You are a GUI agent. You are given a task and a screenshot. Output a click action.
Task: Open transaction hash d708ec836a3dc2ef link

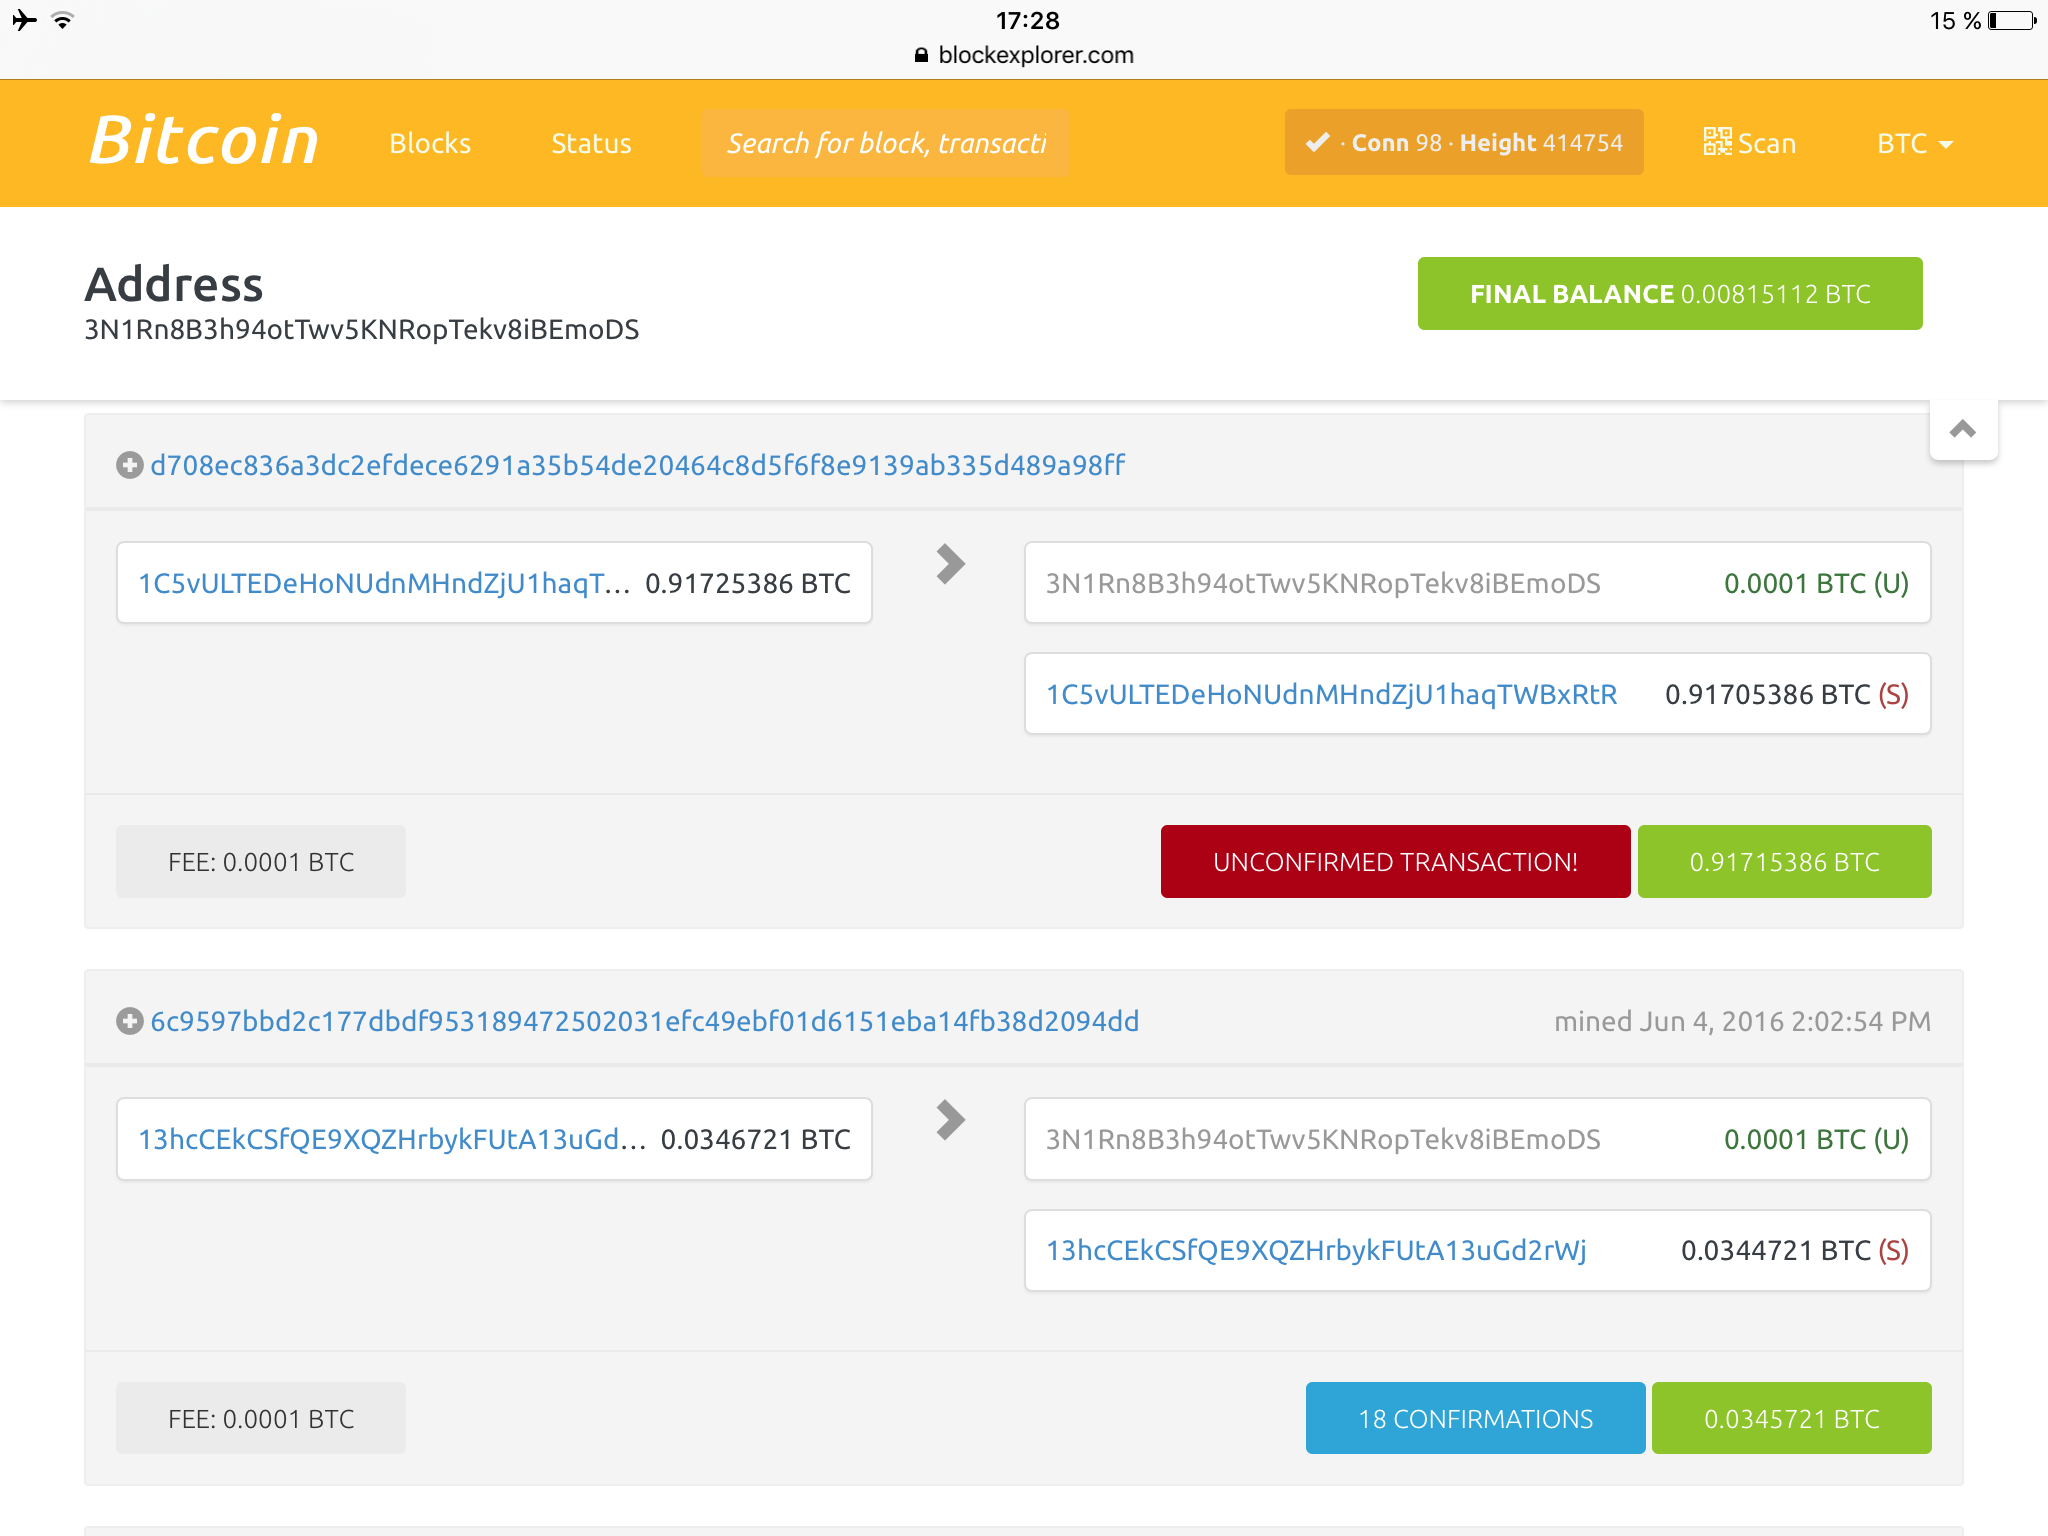coord(637,465)
